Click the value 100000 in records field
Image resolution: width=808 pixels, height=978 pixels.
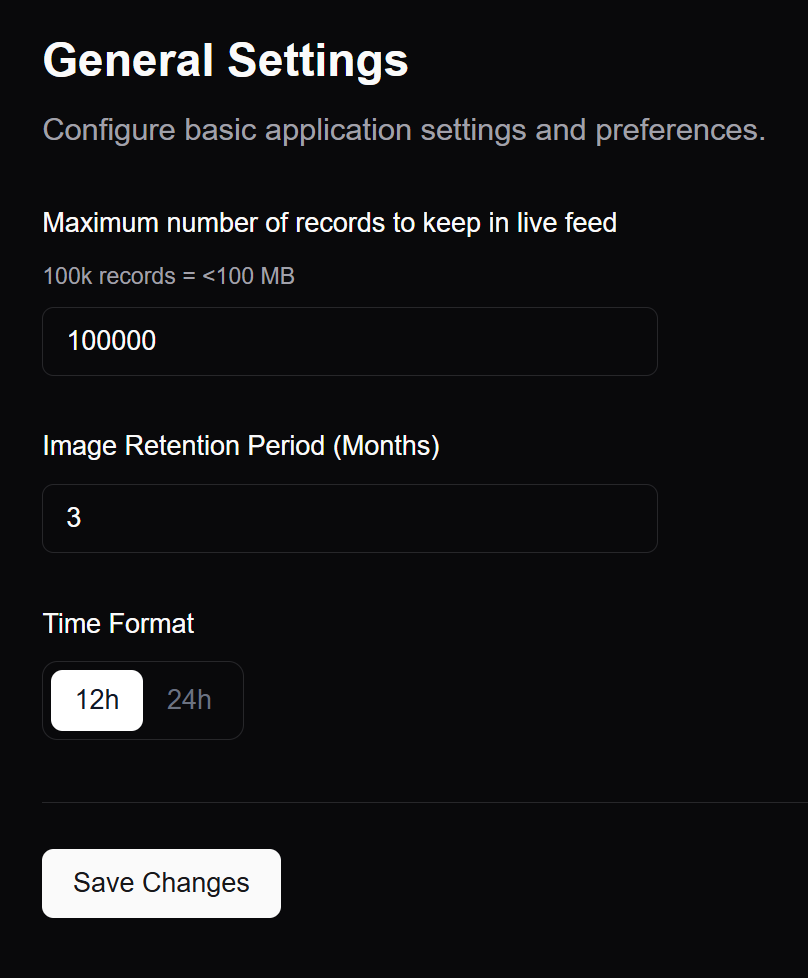tap(112, 341)
